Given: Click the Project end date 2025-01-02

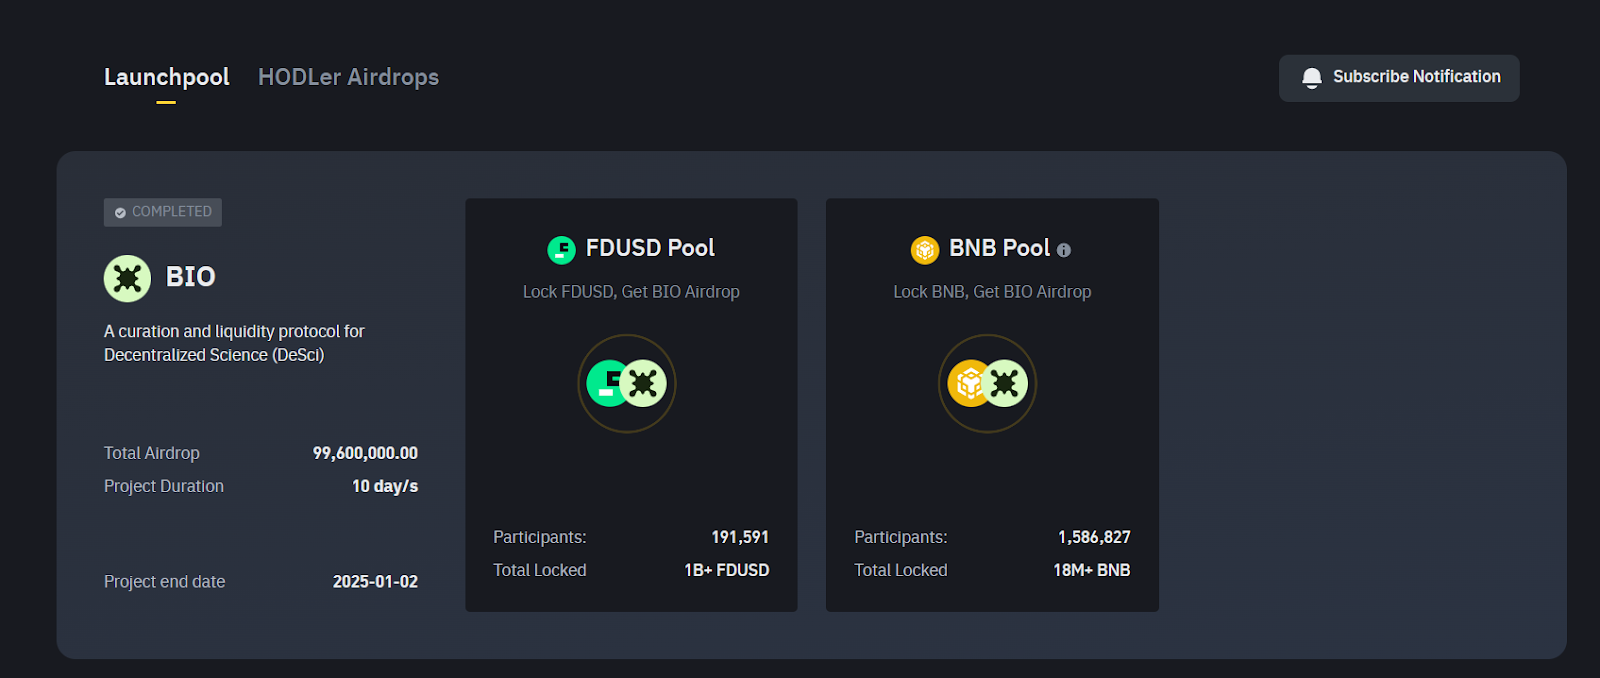Looking at the screenshot, I should tap(375, 581).
